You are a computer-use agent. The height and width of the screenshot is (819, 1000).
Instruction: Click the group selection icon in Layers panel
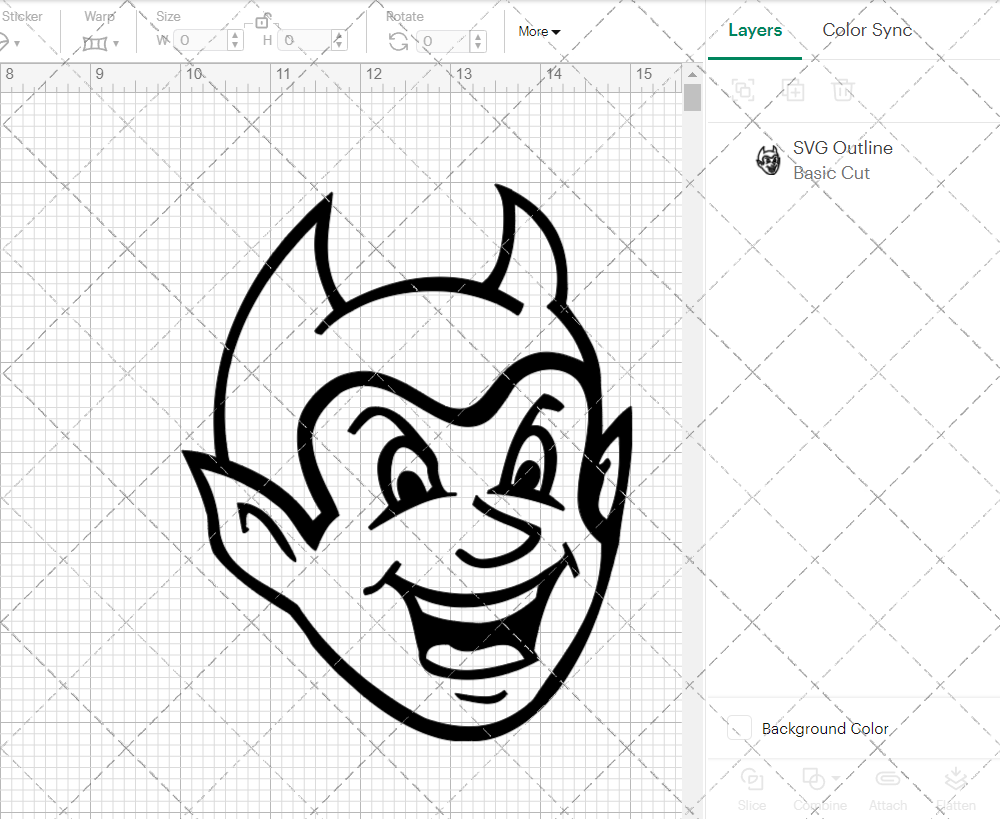pos(743,90)
